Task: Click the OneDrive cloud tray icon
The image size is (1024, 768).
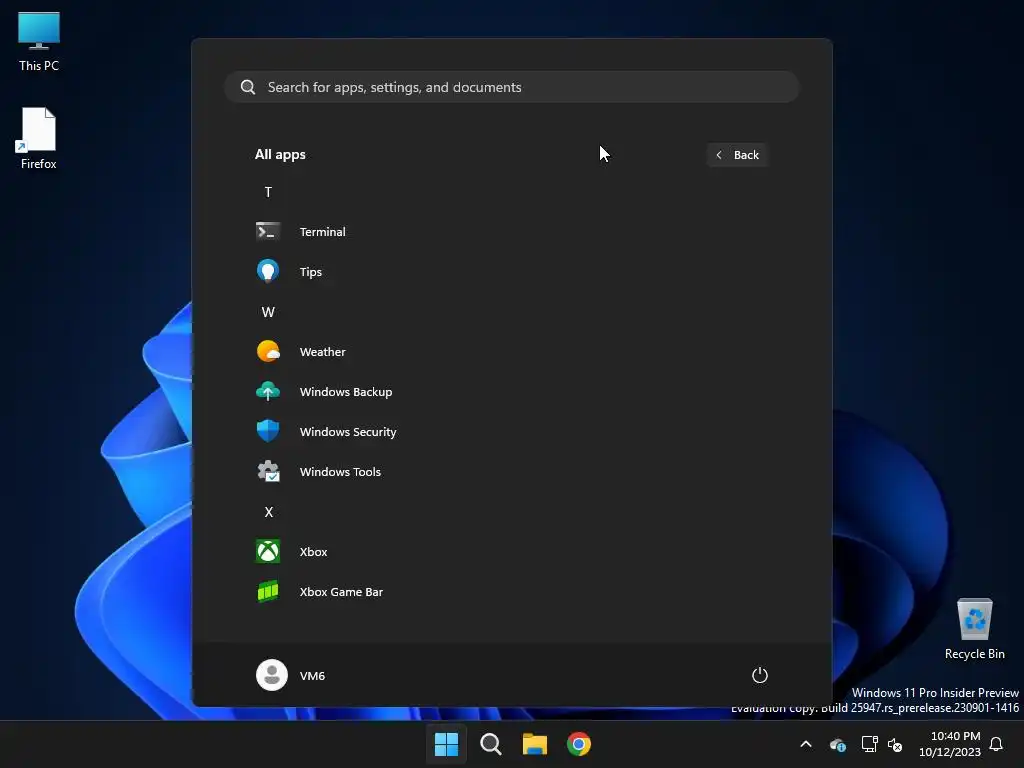Action: 838,744
